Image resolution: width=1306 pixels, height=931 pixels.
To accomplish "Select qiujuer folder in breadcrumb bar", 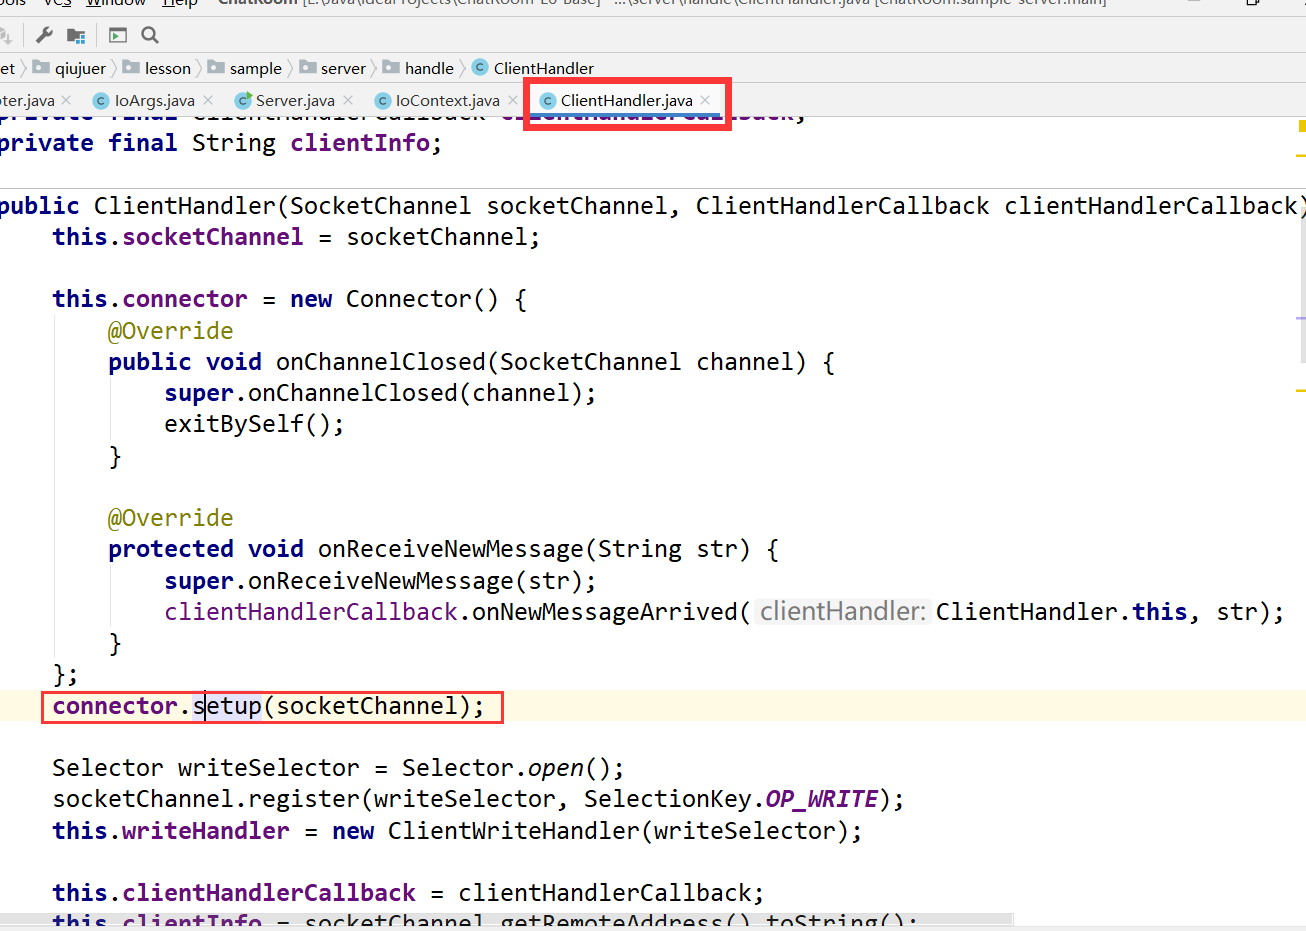I will pyautogui.click(x=80, y=68).
